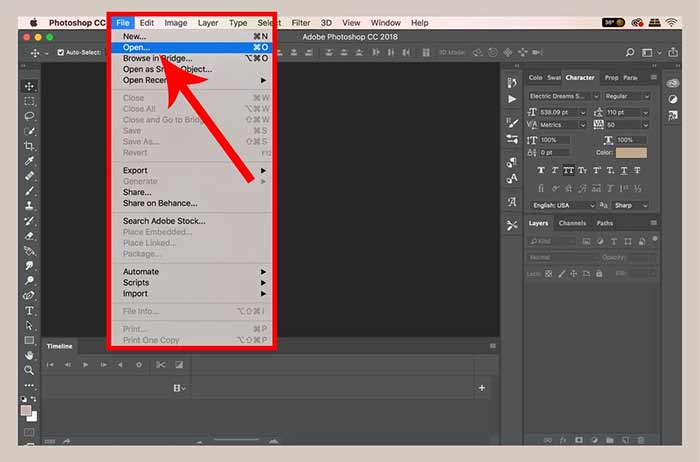
Task: Click Search Adobe Stock... menu entry
Action: click(164, 221)
